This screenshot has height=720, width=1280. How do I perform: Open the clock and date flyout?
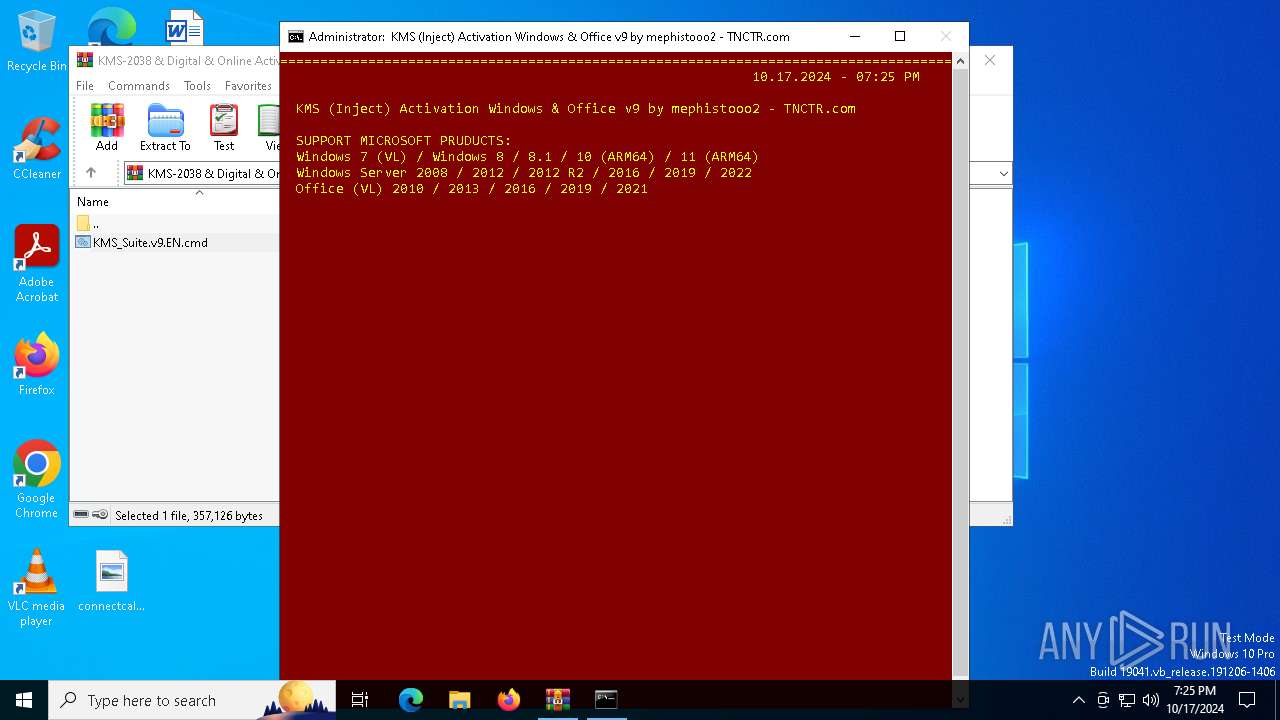click(1195, 700)
